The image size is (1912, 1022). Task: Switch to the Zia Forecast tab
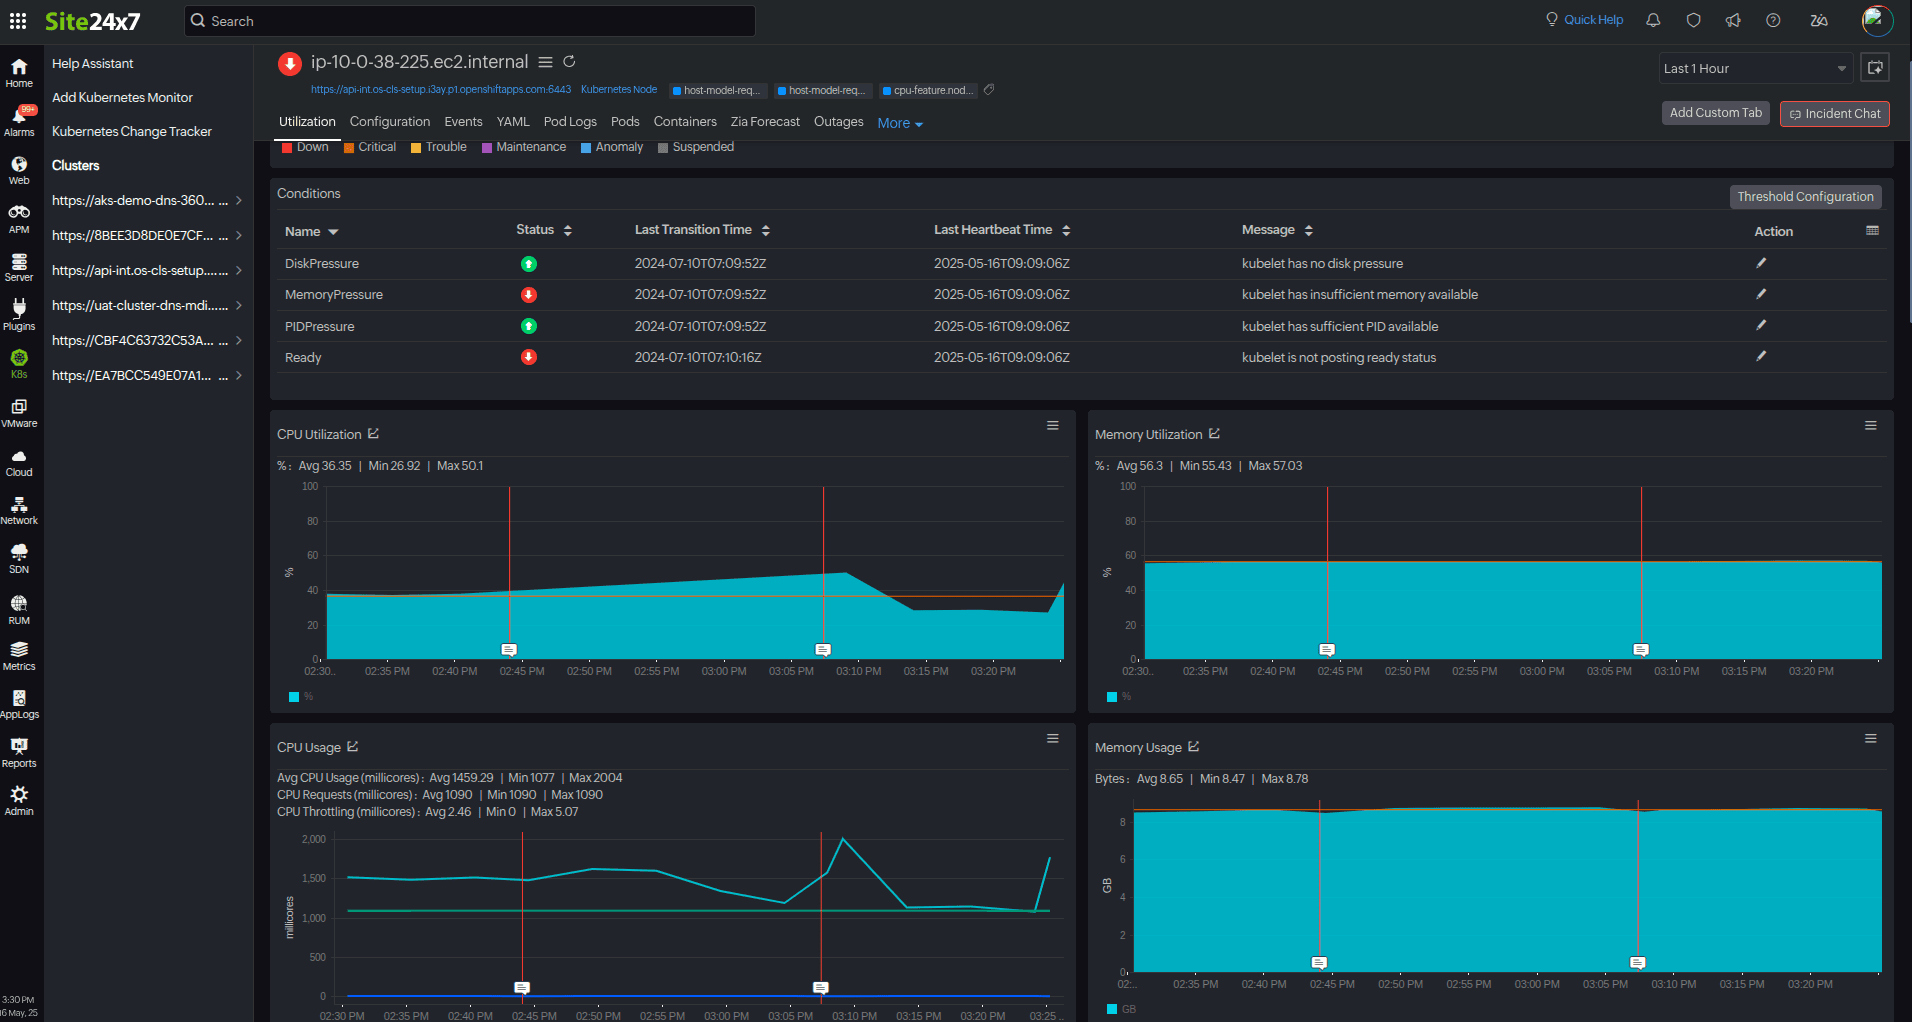764,122
